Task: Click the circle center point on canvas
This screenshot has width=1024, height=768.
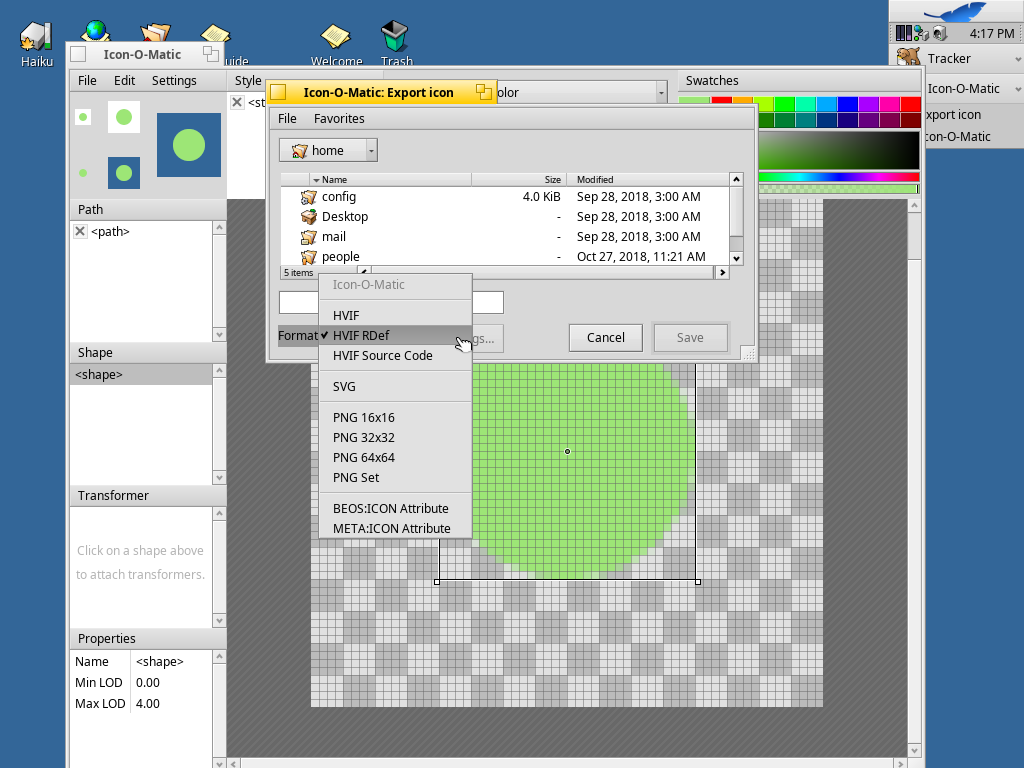Action: [568, 451]
